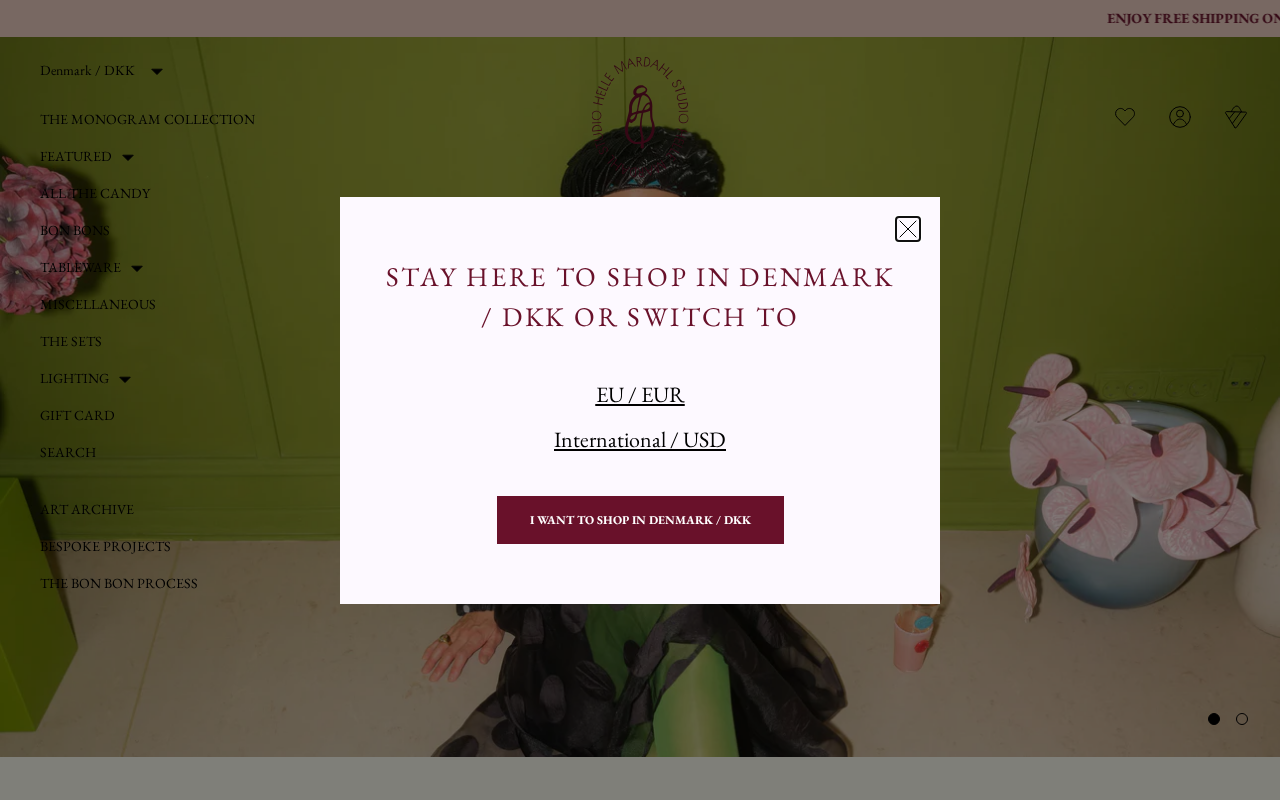
Task: Open the Search menu link
Action: (68, 452)
